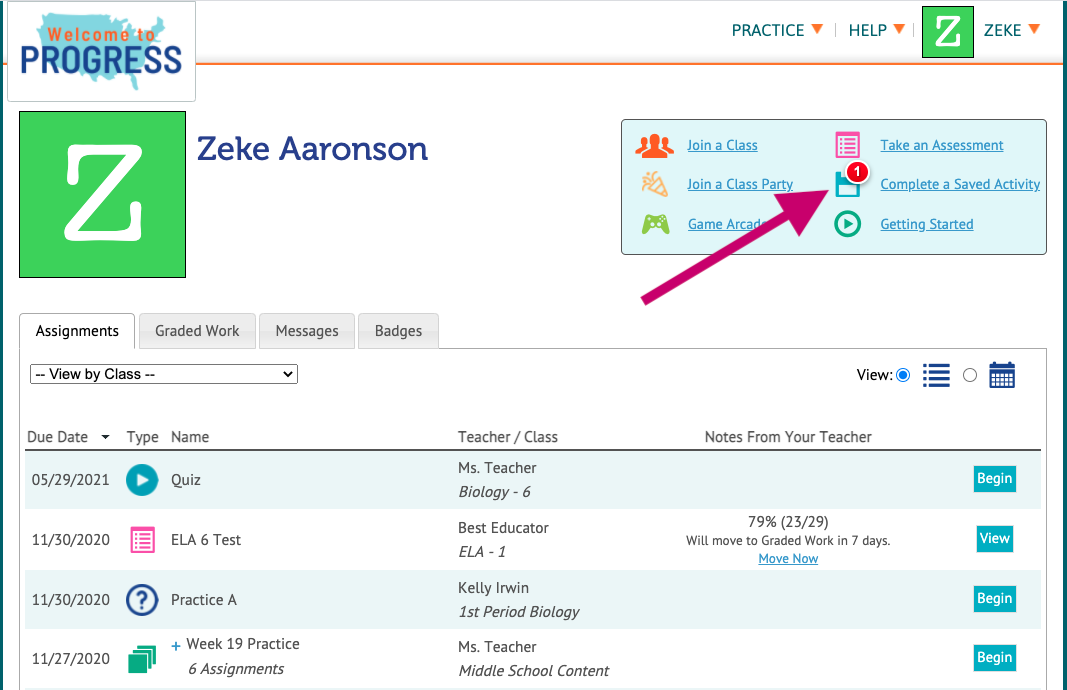Click the 1st Period Biology class text

519,612
